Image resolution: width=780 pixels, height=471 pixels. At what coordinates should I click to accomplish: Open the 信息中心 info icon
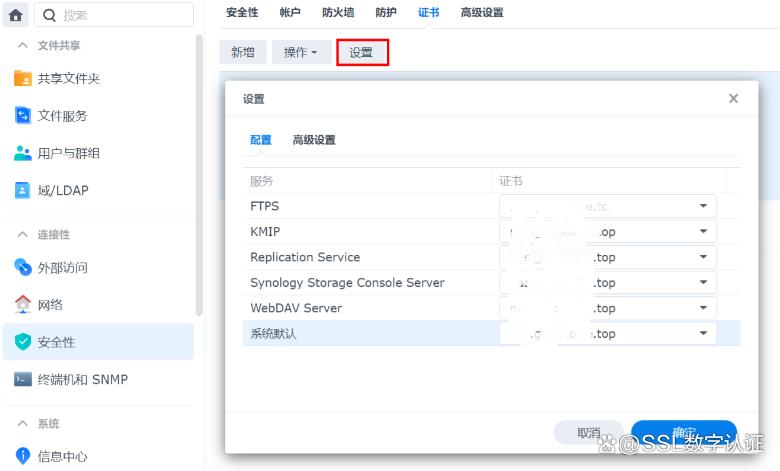22,455
